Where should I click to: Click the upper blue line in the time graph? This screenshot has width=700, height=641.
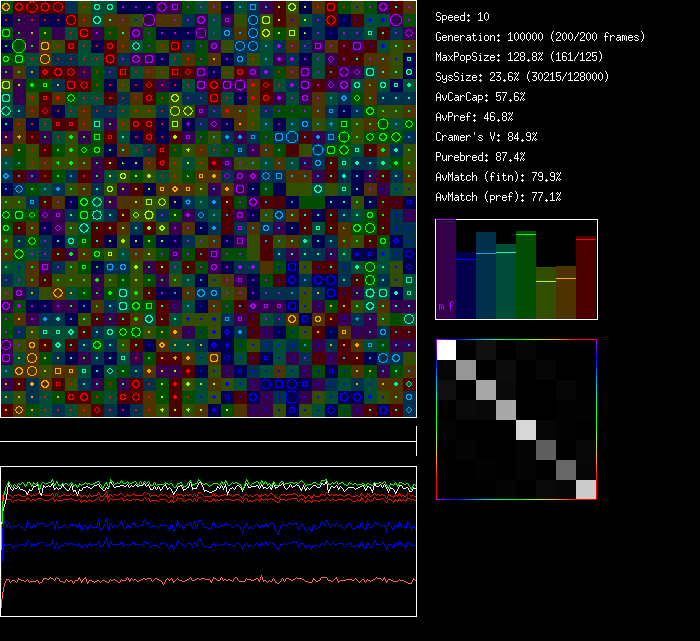click(200, 525)
